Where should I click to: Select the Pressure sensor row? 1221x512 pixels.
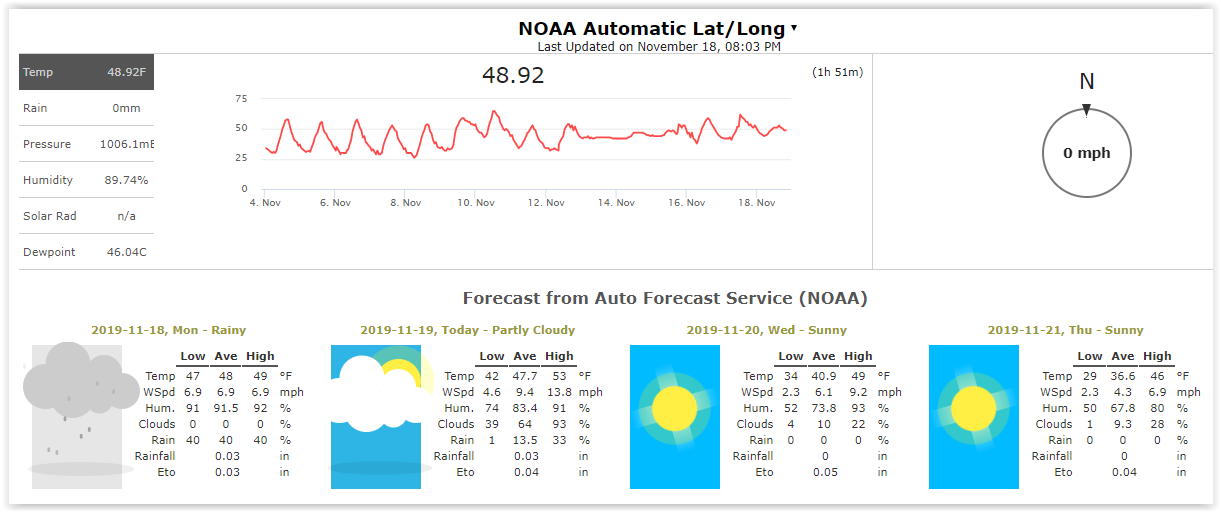[x=87, y=144]
